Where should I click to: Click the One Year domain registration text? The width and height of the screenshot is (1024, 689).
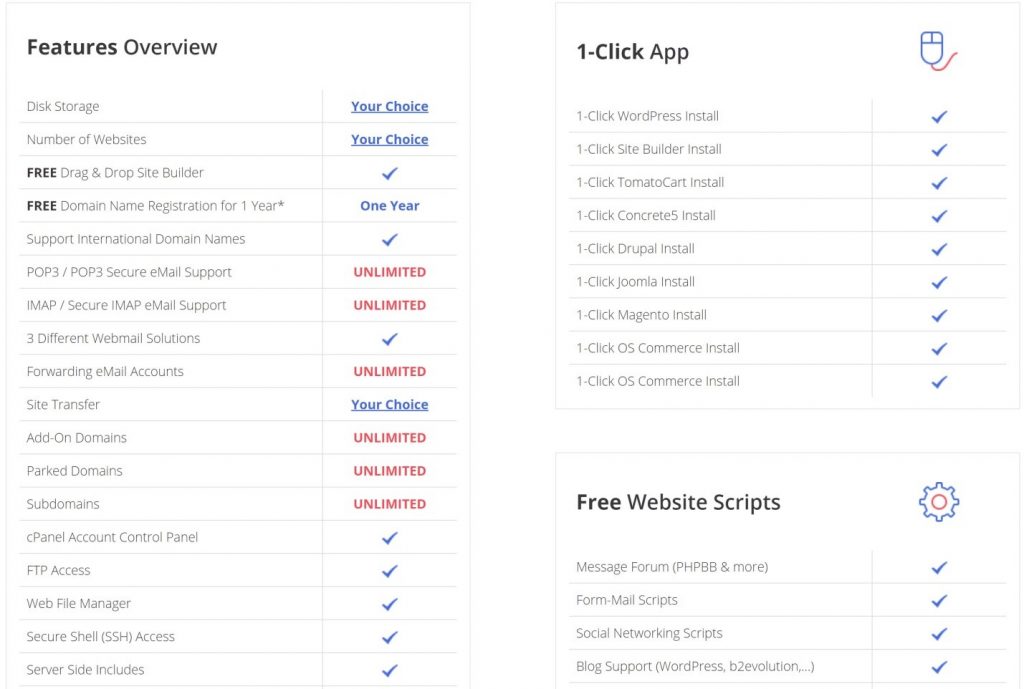pyautogui.click(x=389, y=206)
